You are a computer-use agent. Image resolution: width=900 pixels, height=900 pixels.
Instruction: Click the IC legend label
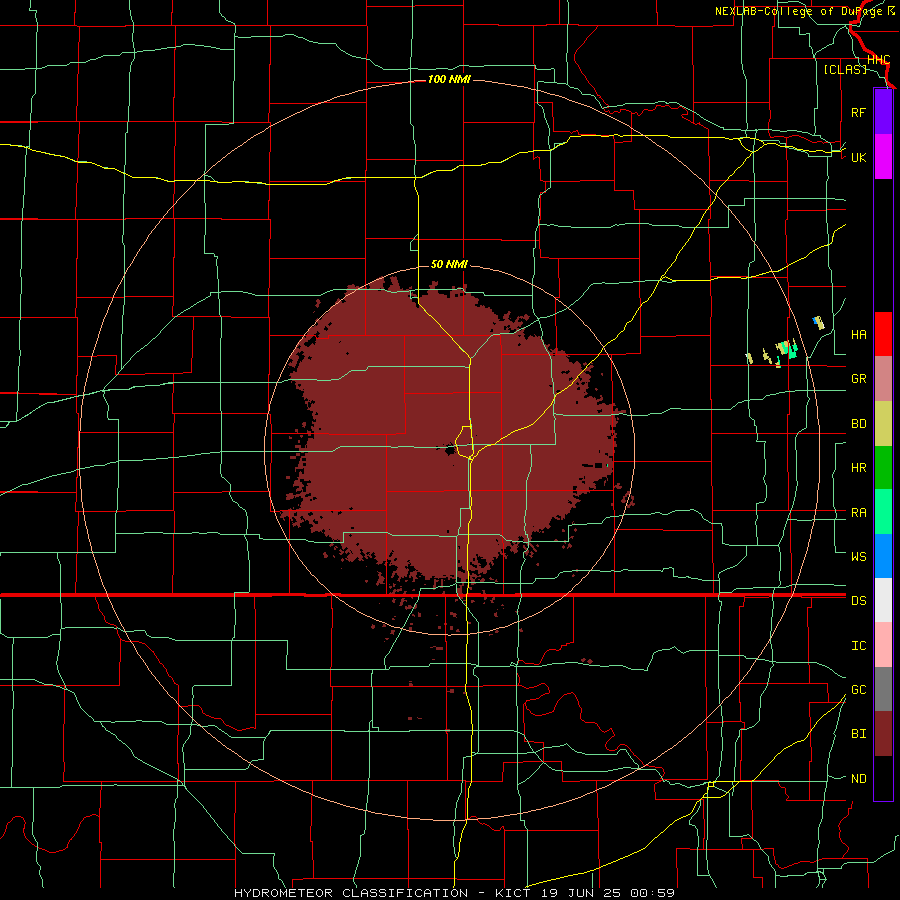(858, 646)
